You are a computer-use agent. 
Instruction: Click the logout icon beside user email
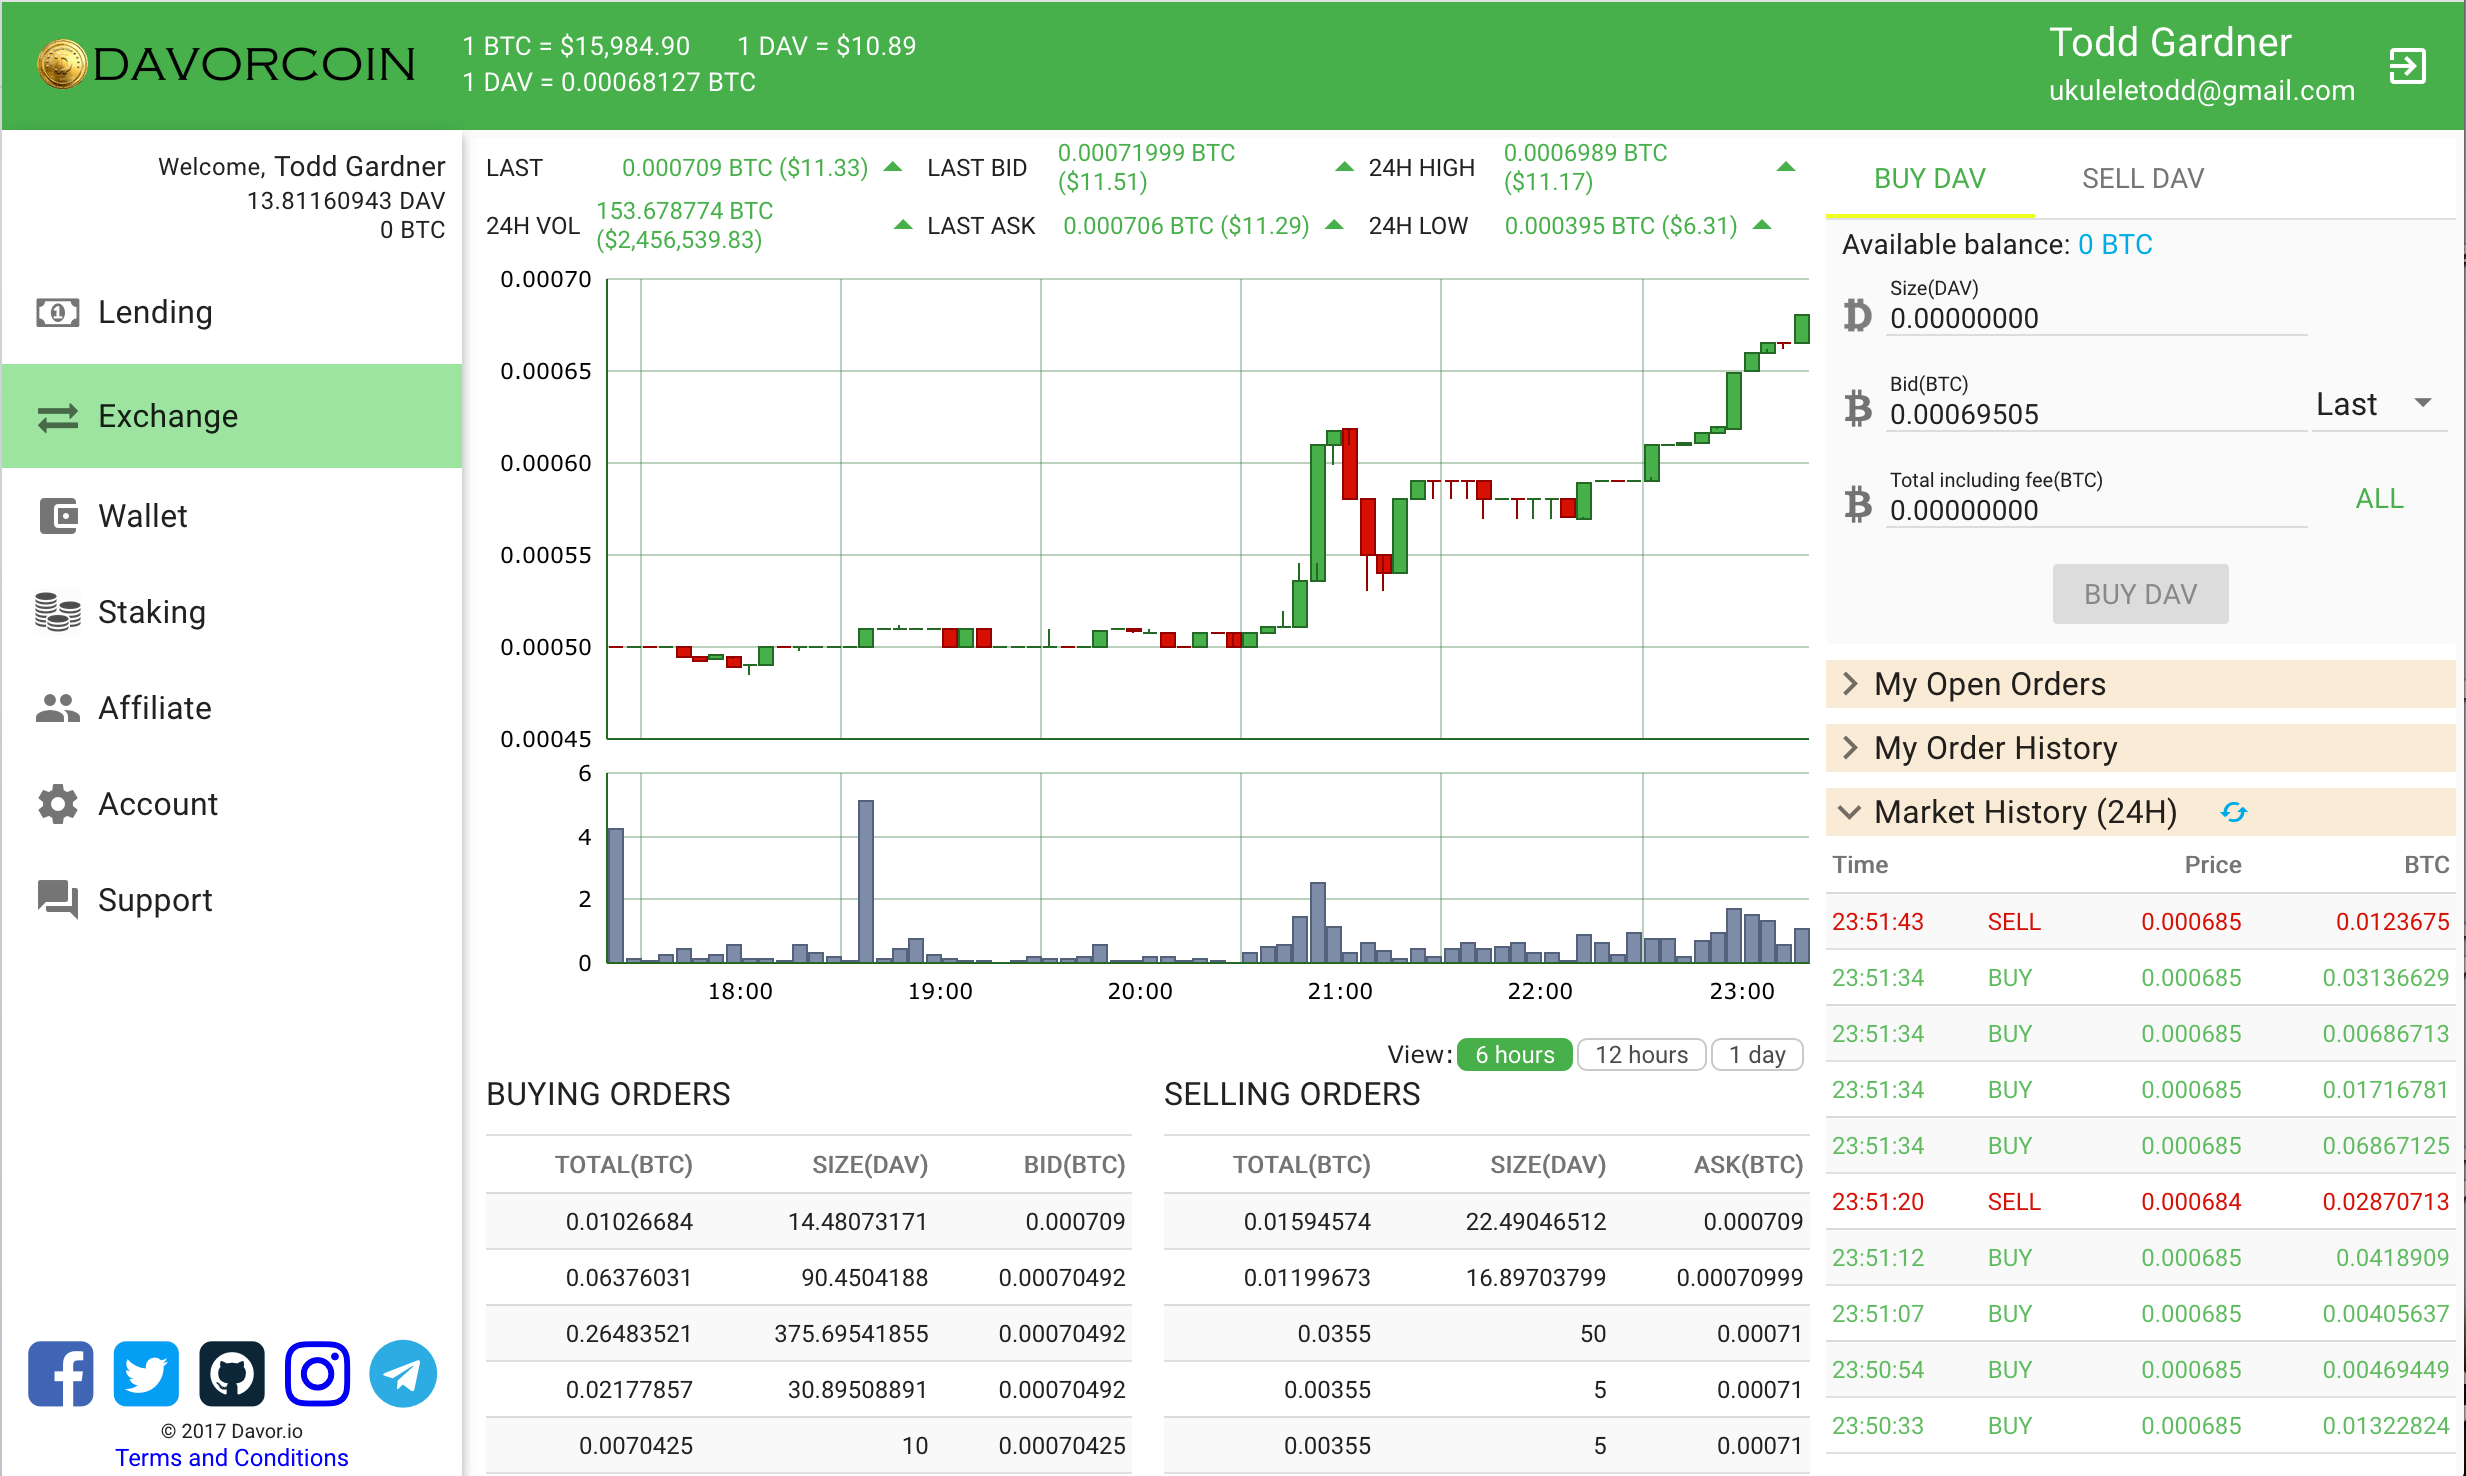click(x=2407, y=66)
